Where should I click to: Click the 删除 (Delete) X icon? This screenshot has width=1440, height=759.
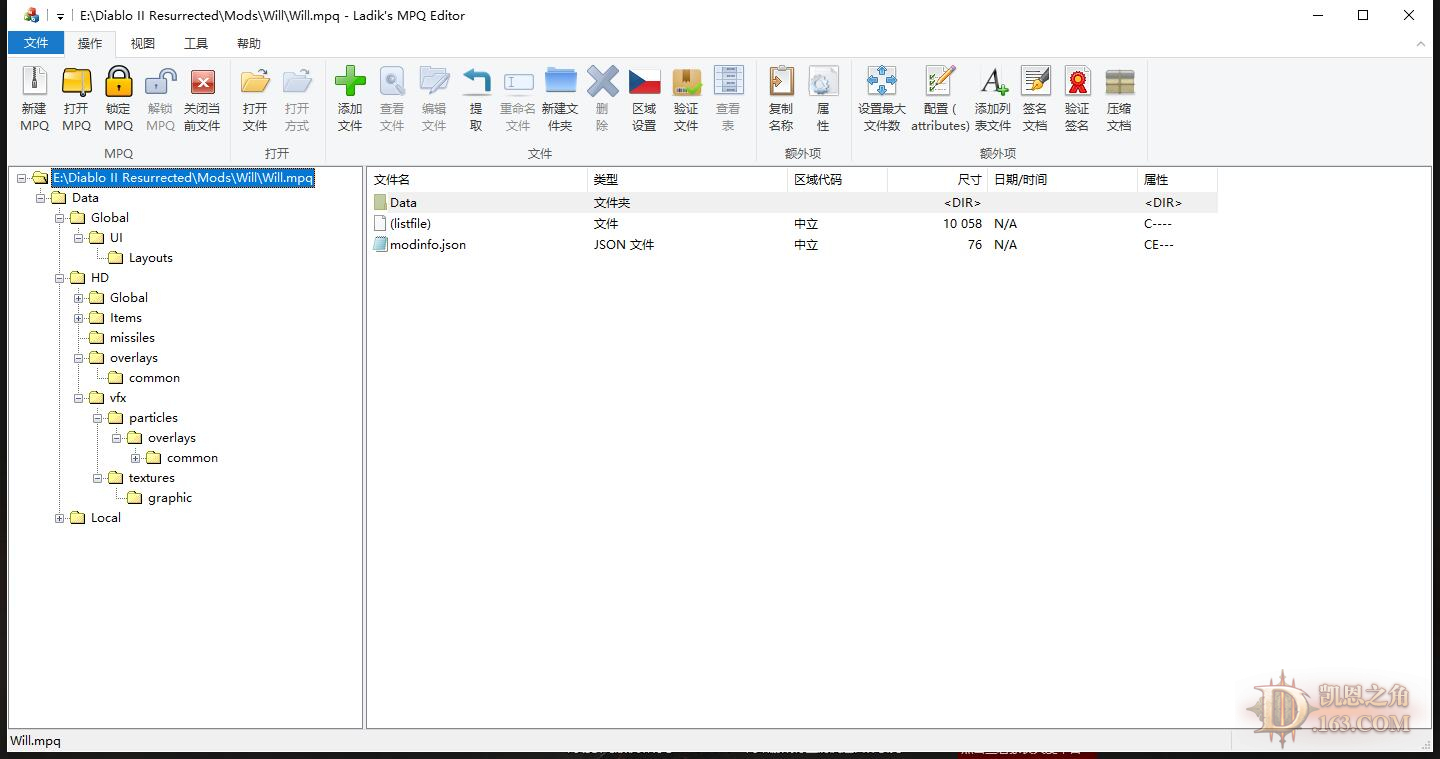602,82
